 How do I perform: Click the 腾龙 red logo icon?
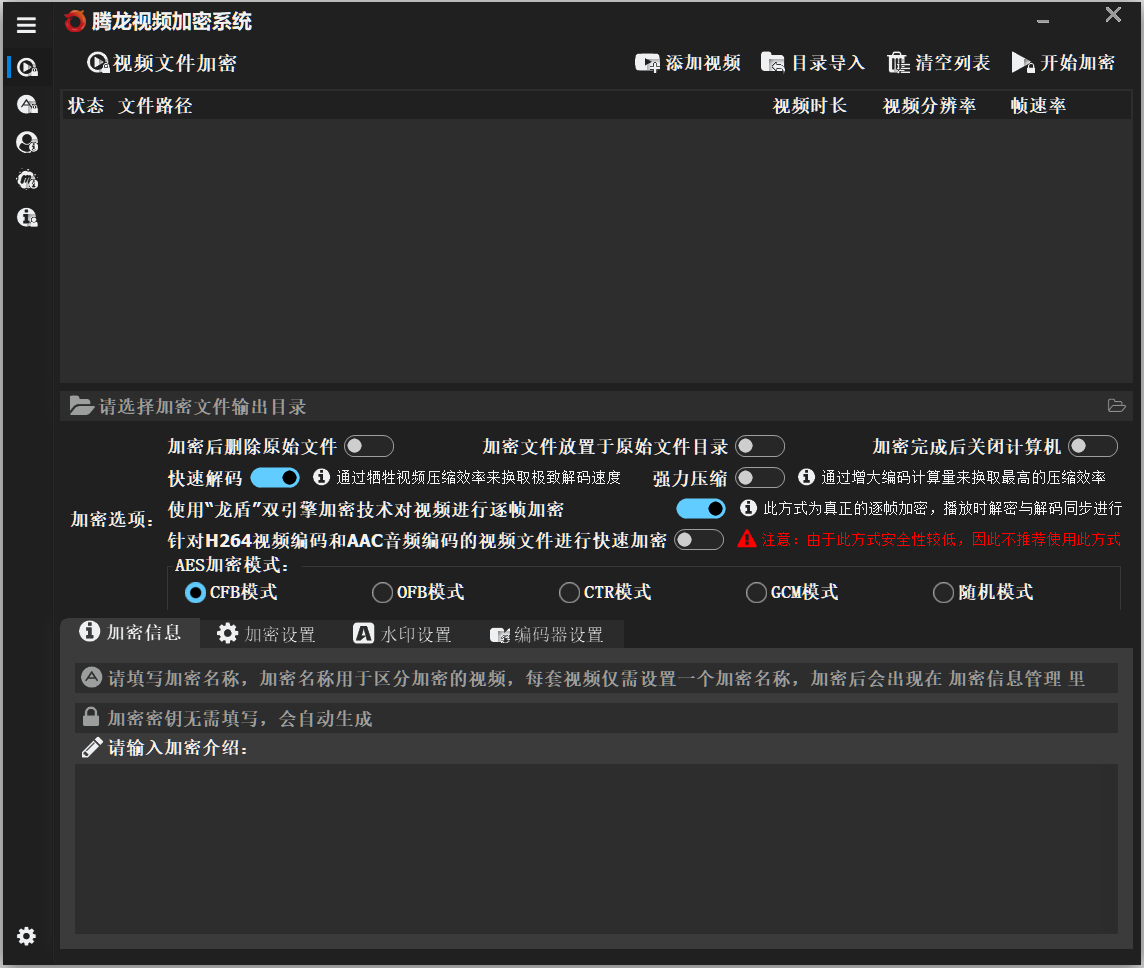(x=75, y=21)
